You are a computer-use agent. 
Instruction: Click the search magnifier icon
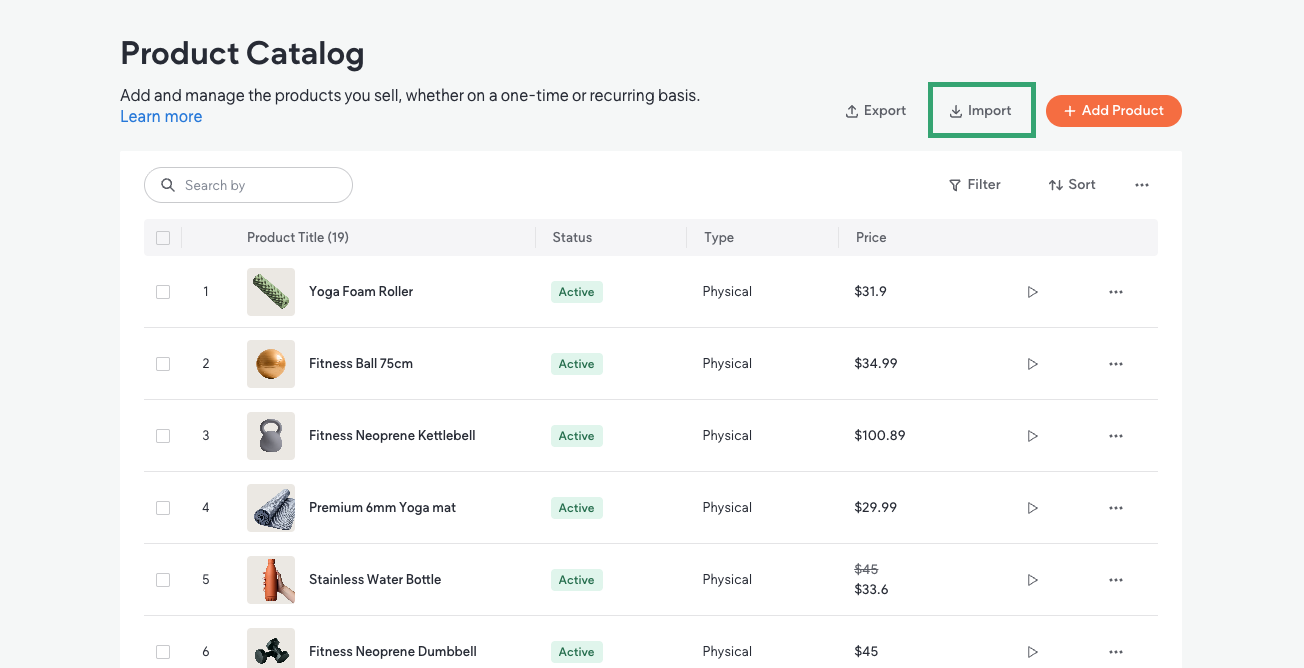tap(168, 185)
